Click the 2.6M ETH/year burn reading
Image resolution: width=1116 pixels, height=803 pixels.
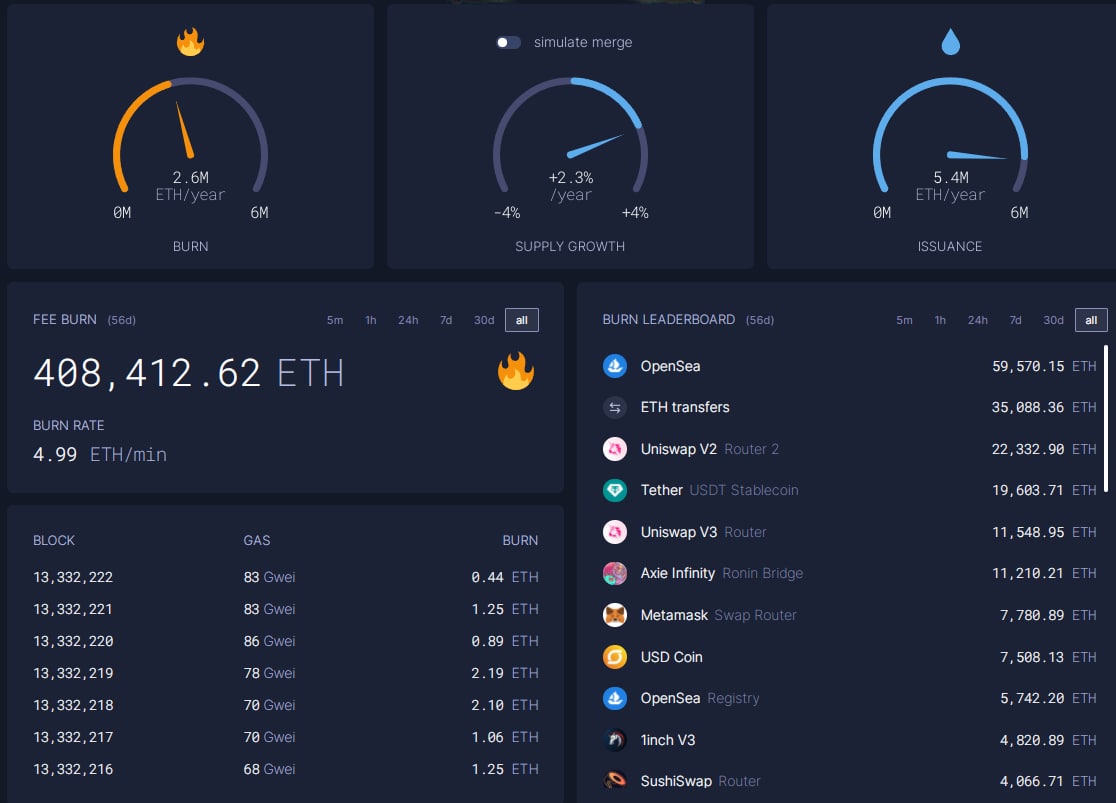[190, 186]
